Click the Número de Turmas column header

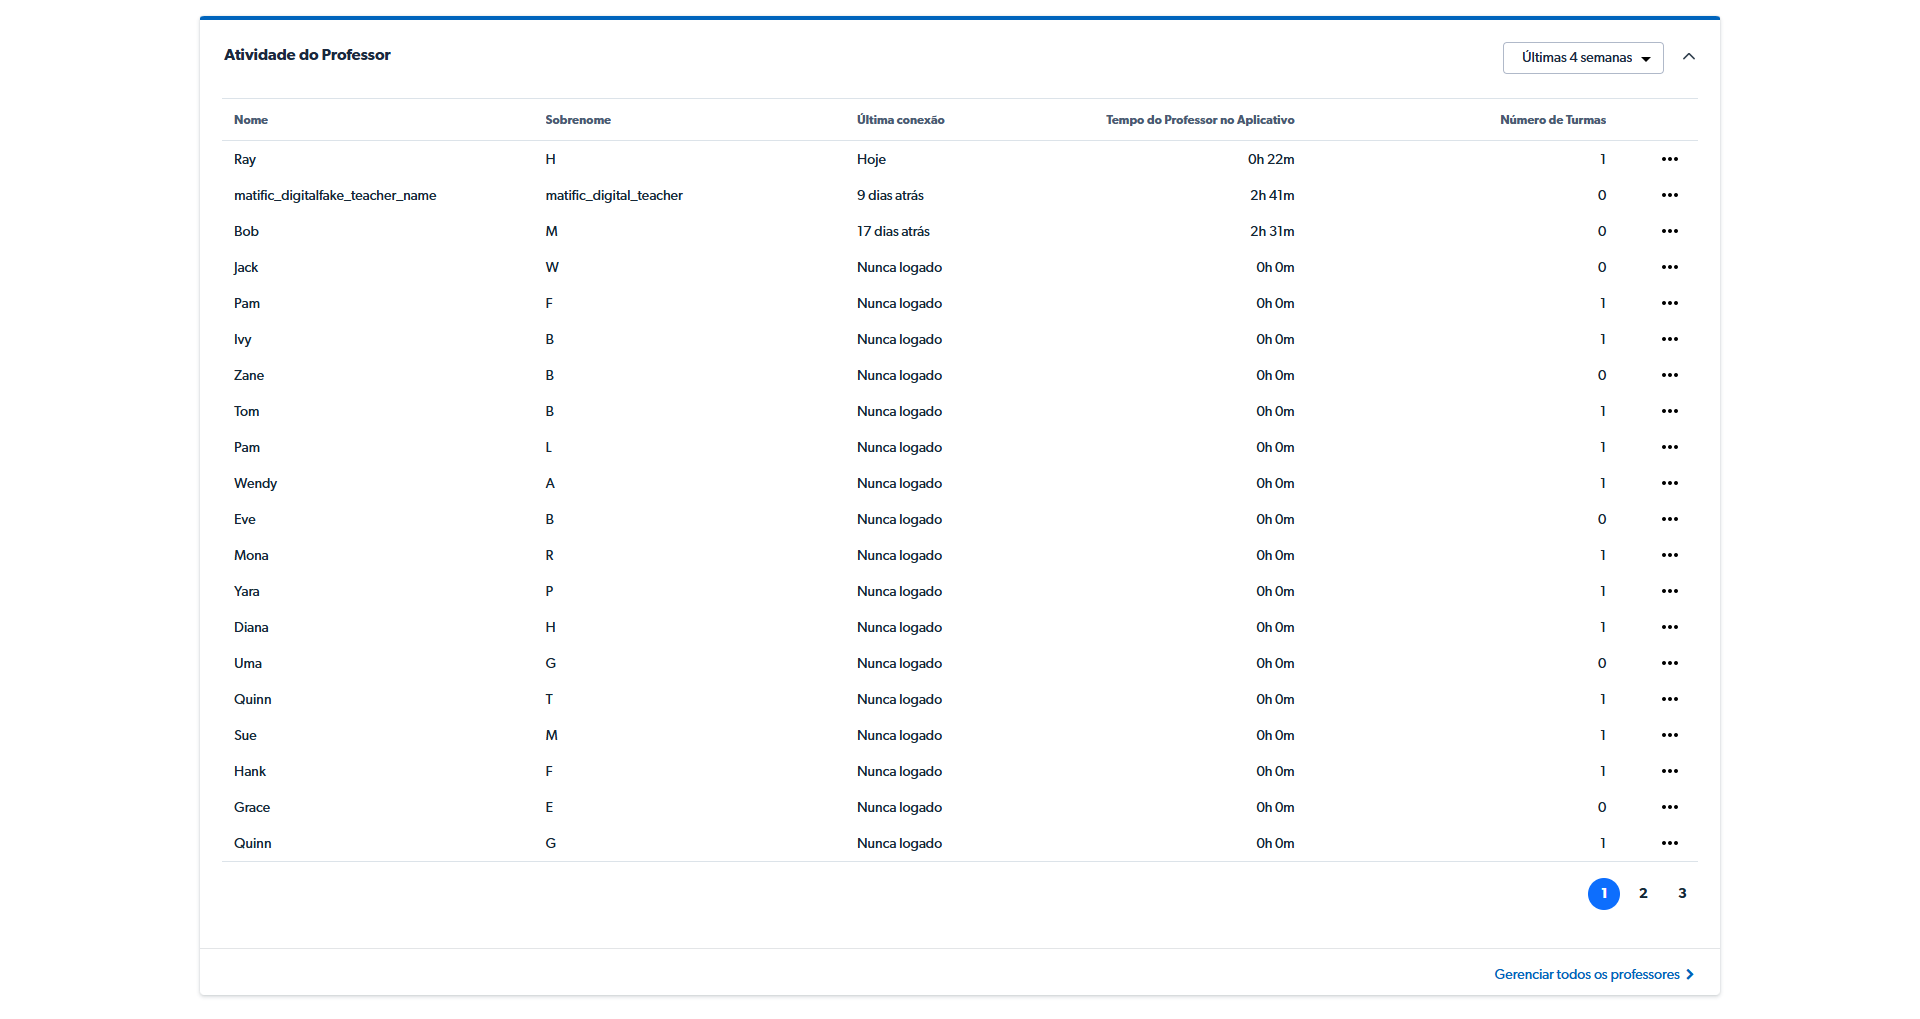click(1552, 120)
